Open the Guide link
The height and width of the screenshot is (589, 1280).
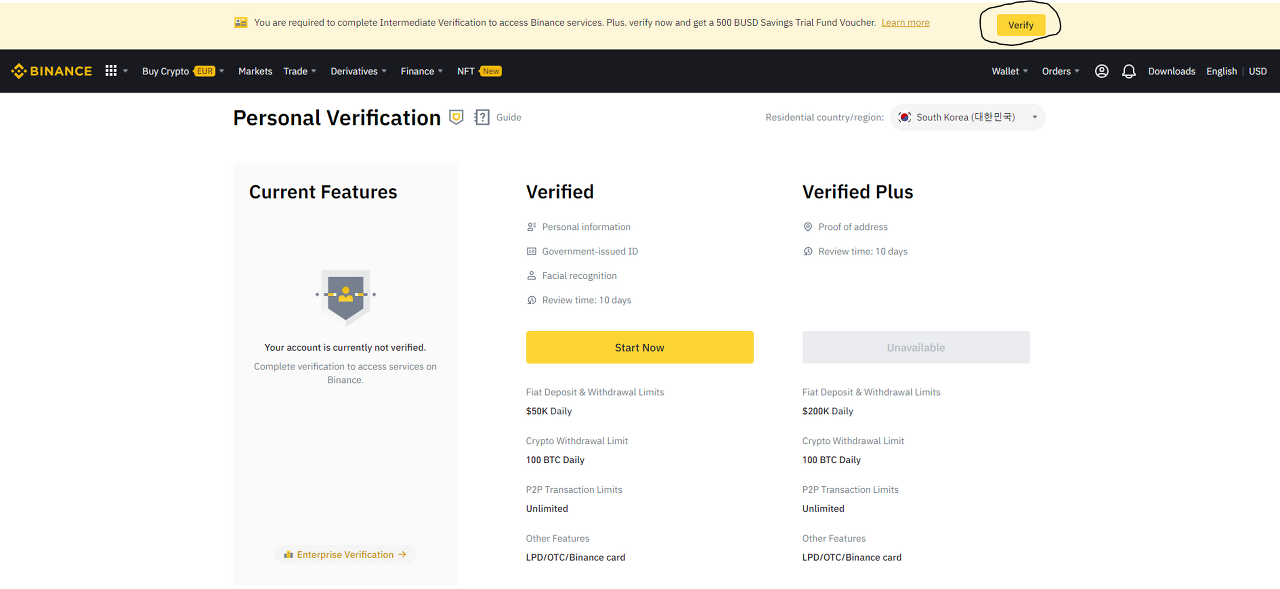pos(509,117)
